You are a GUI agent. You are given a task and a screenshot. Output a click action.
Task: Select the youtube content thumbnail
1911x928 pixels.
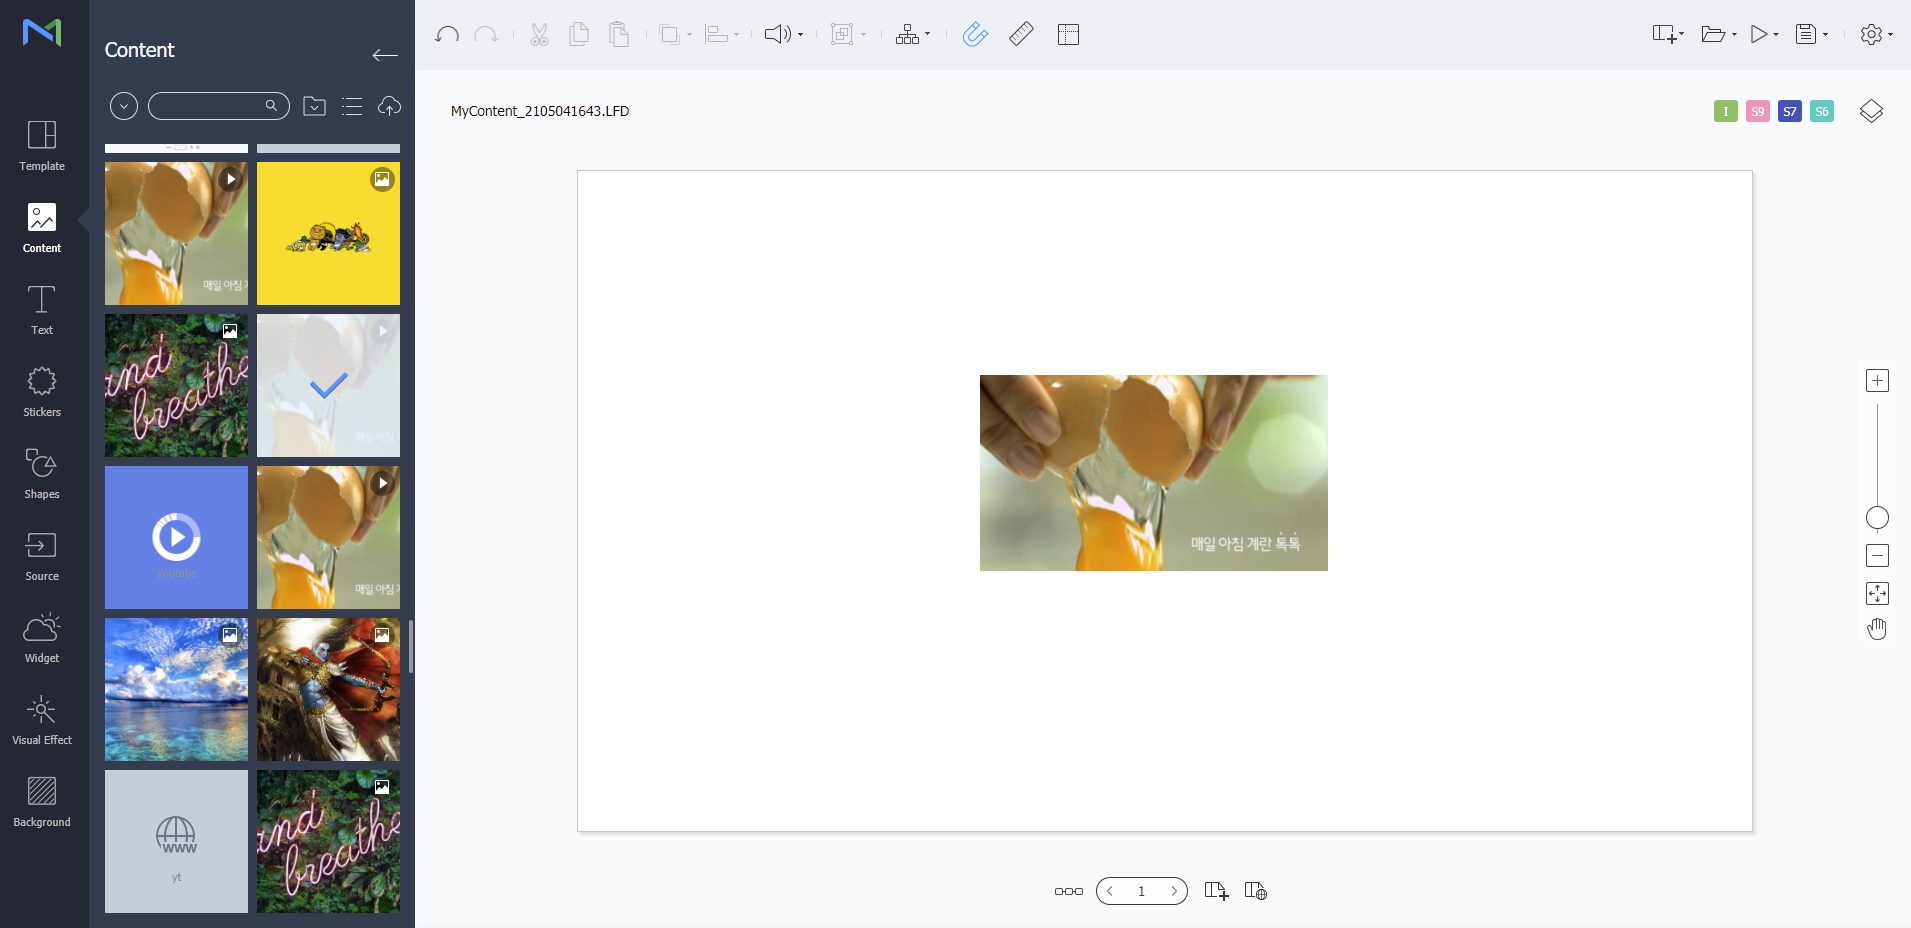(x=176, y=537)
